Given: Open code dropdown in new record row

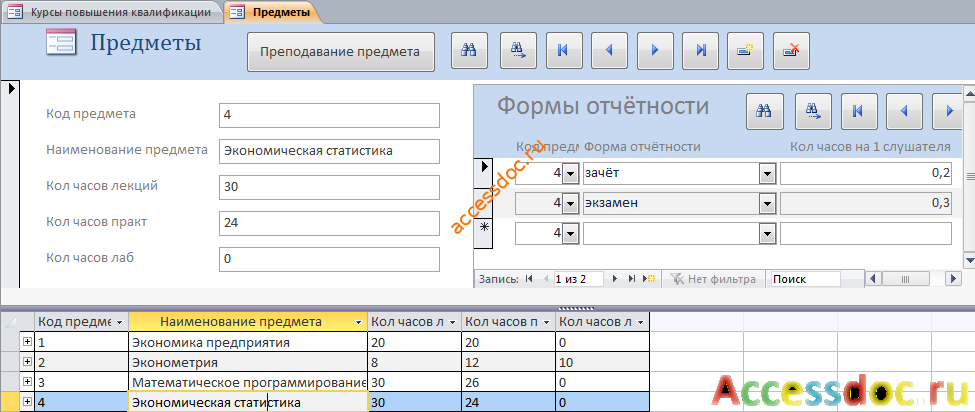Looking at the screenshot, I should pyautogui.click(x=570, y=233).
